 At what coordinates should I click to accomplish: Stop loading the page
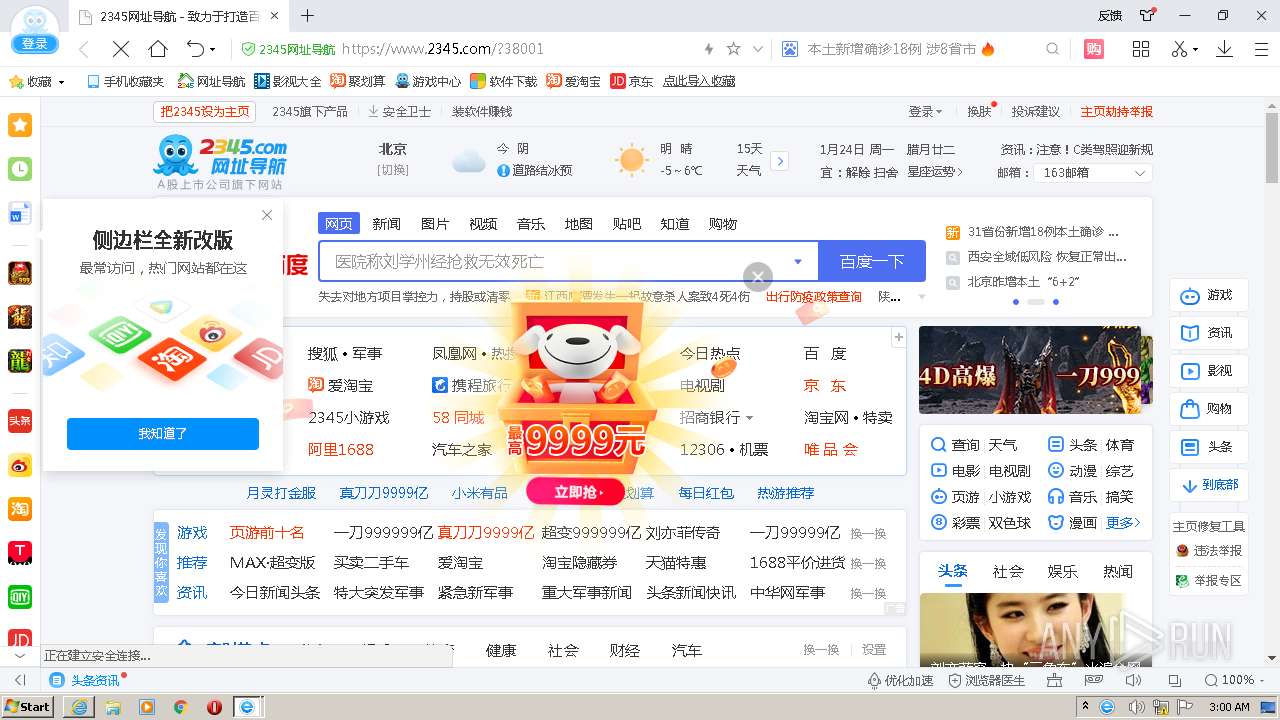pyautogui.click(x=121, y=49)
